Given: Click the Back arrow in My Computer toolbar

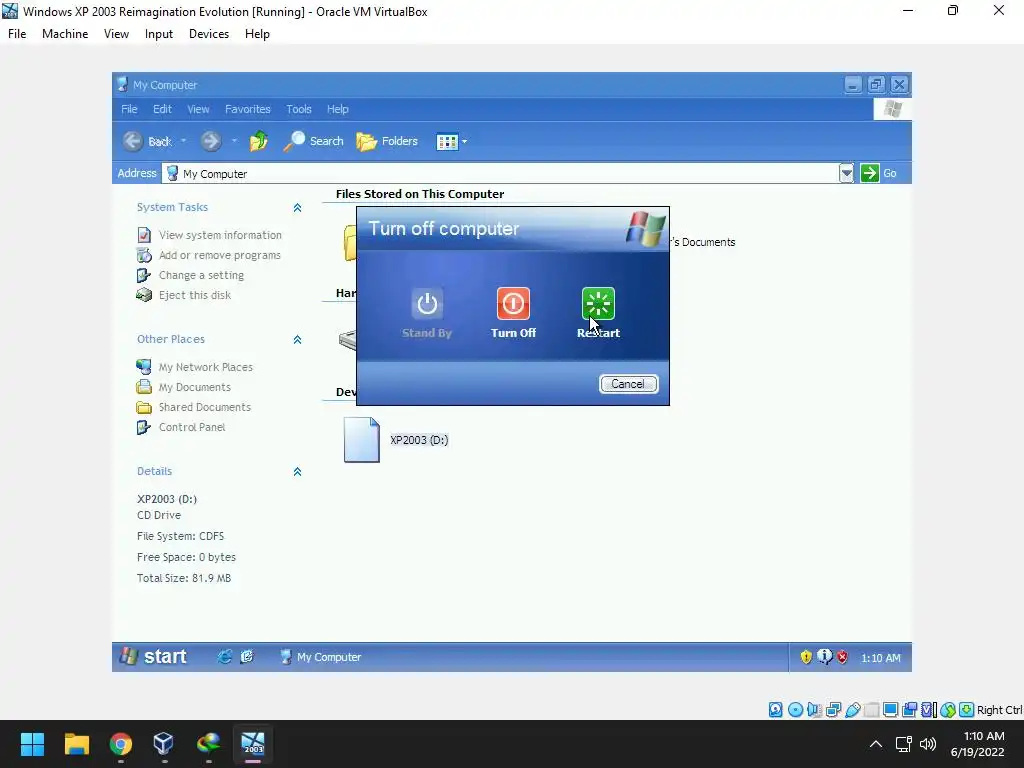Looking at the screenshot, I should point(133,141).
